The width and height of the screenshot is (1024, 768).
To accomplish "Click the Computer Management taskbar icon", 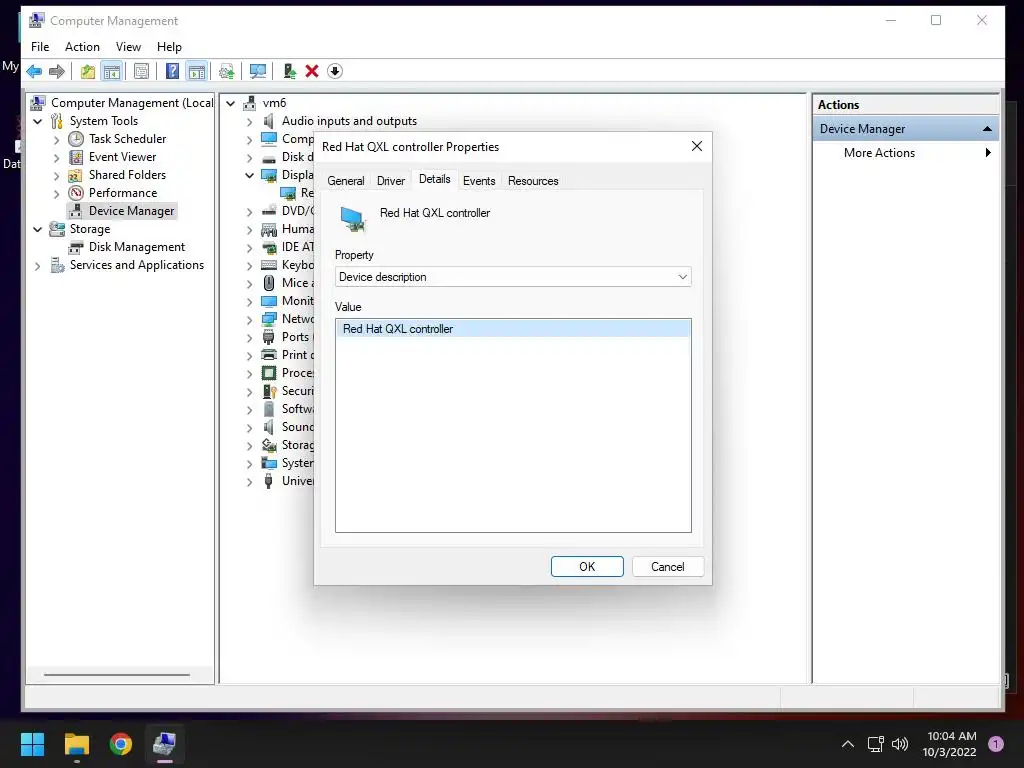I will 165,744.
